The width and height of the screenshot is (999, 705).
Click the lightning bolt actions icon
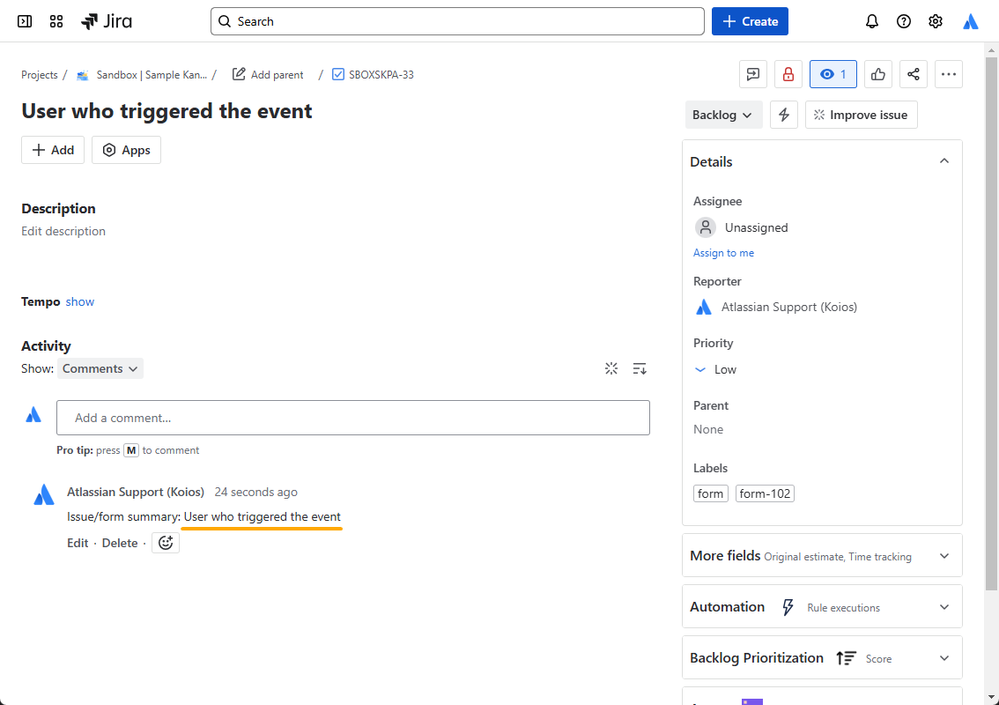(784, 115)
